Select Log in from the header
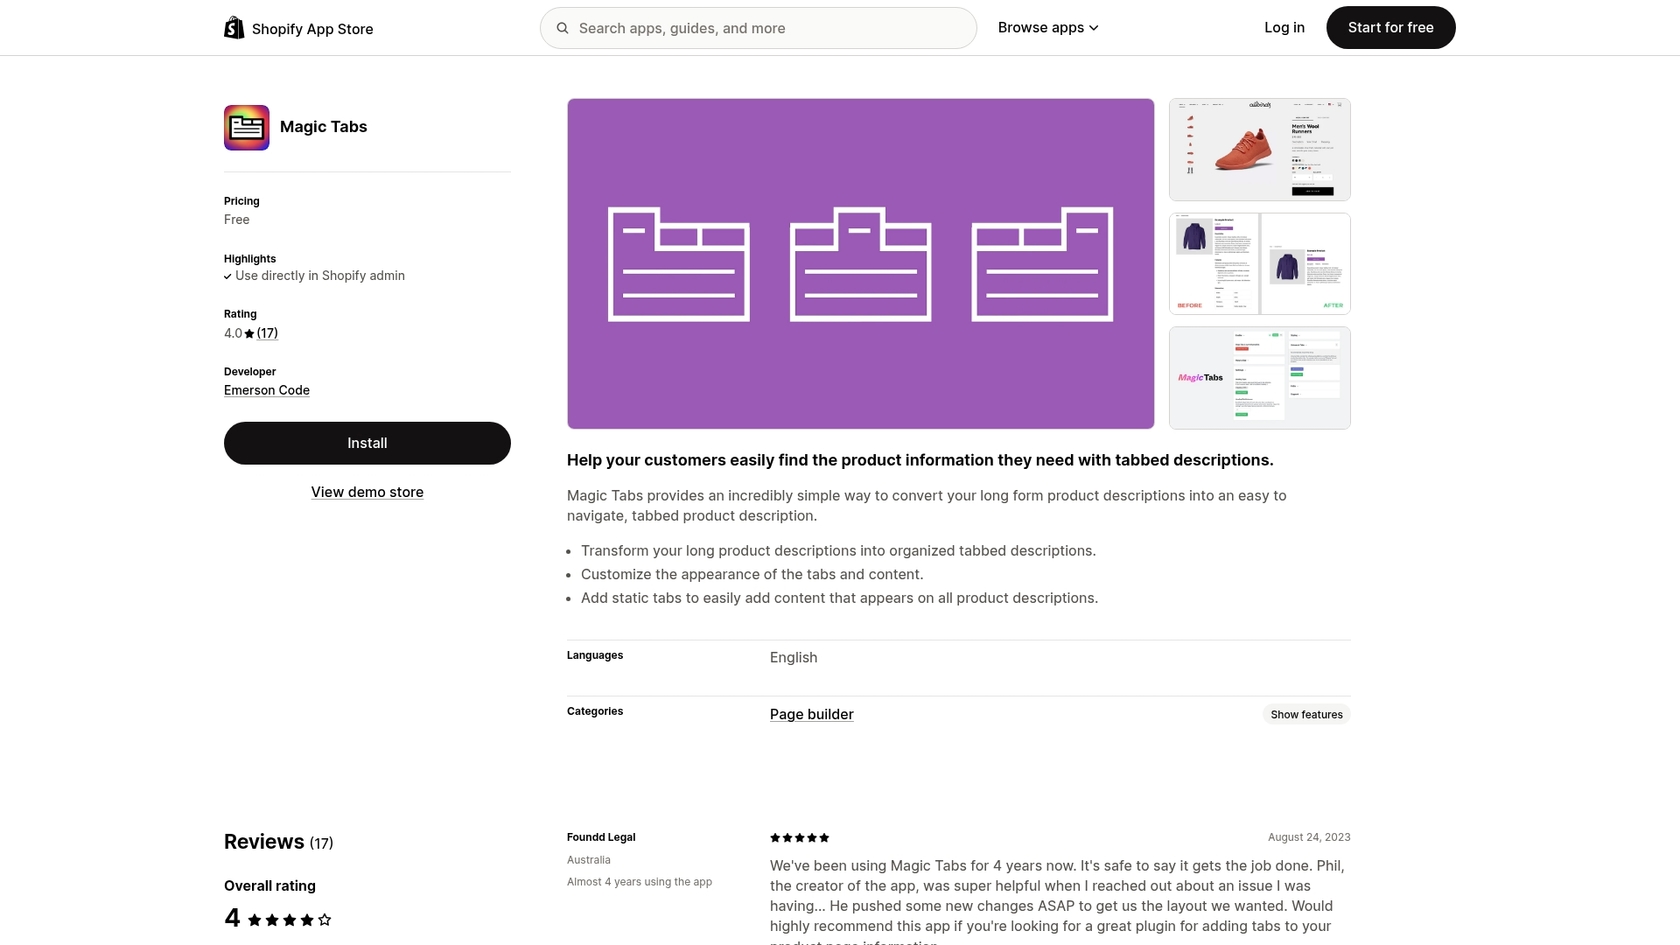The height and width of the screenshot is (945, 1680). 1284,27
